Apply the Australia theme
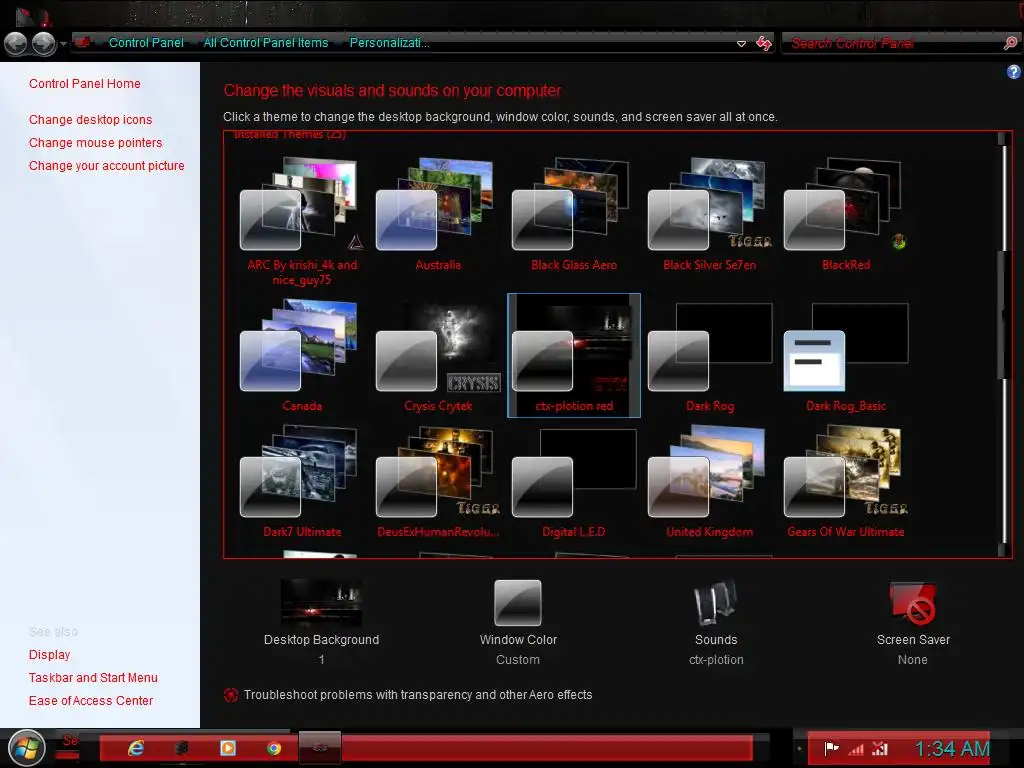 click(438, 214)
